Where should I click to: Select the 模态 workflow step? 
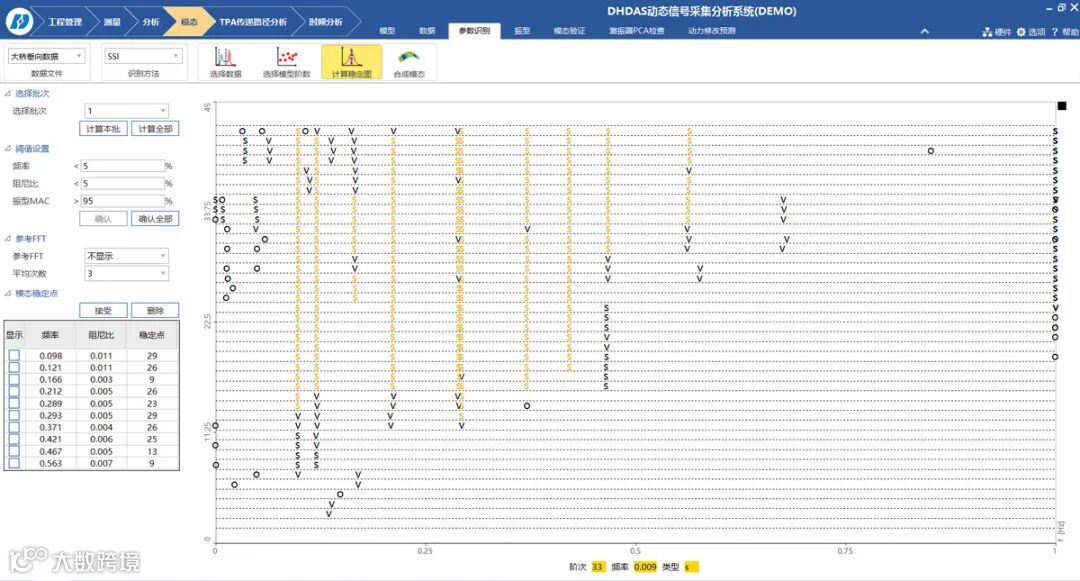pyautogui.click(x=188, y=22)
